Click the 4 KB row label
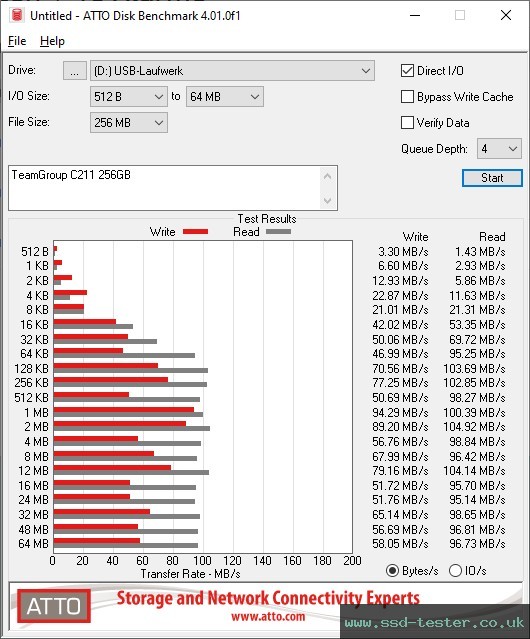 [x=37, y=295]
